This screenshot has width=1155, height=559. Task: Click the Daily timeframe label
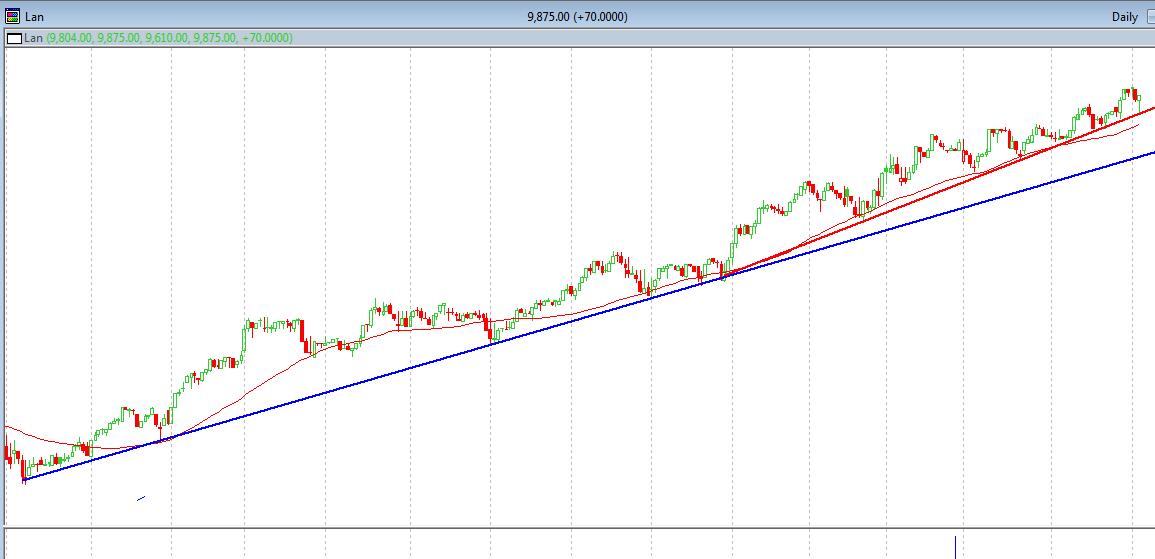pyautogui.click(x=1124, y=17)
